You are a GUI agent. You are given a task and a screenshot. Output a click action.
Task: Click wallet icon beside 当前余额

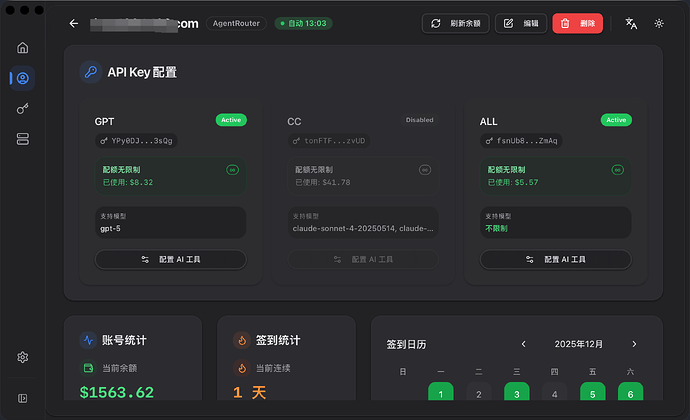(x=88, y=368)
